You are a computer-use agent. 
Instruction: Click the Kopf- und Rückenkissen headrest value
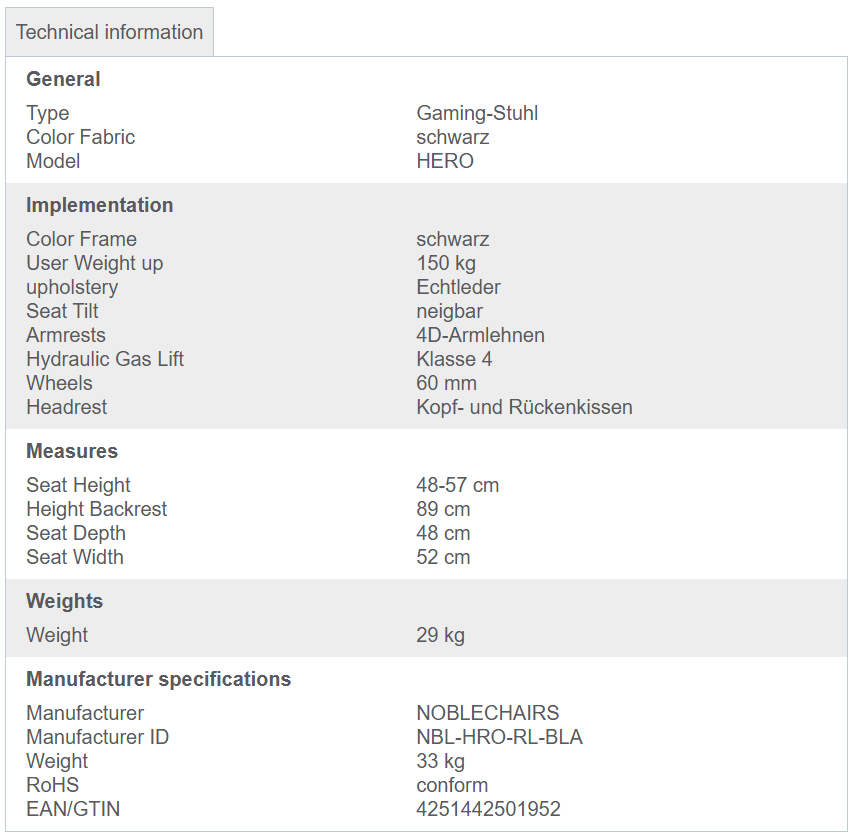[x=524, y=407]
